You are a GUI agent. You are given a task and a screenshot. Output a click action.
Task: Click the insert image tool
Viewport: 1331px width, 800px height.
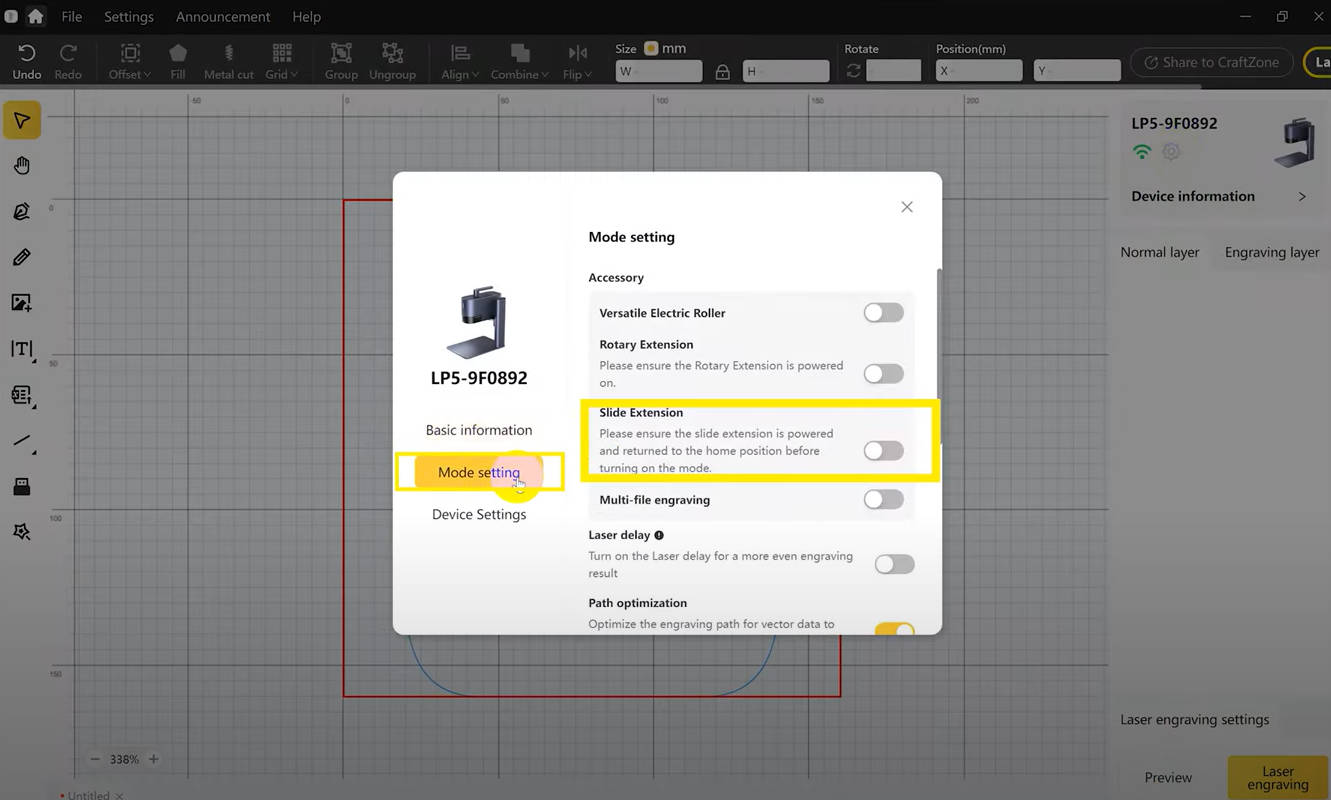tap(22, 303)
